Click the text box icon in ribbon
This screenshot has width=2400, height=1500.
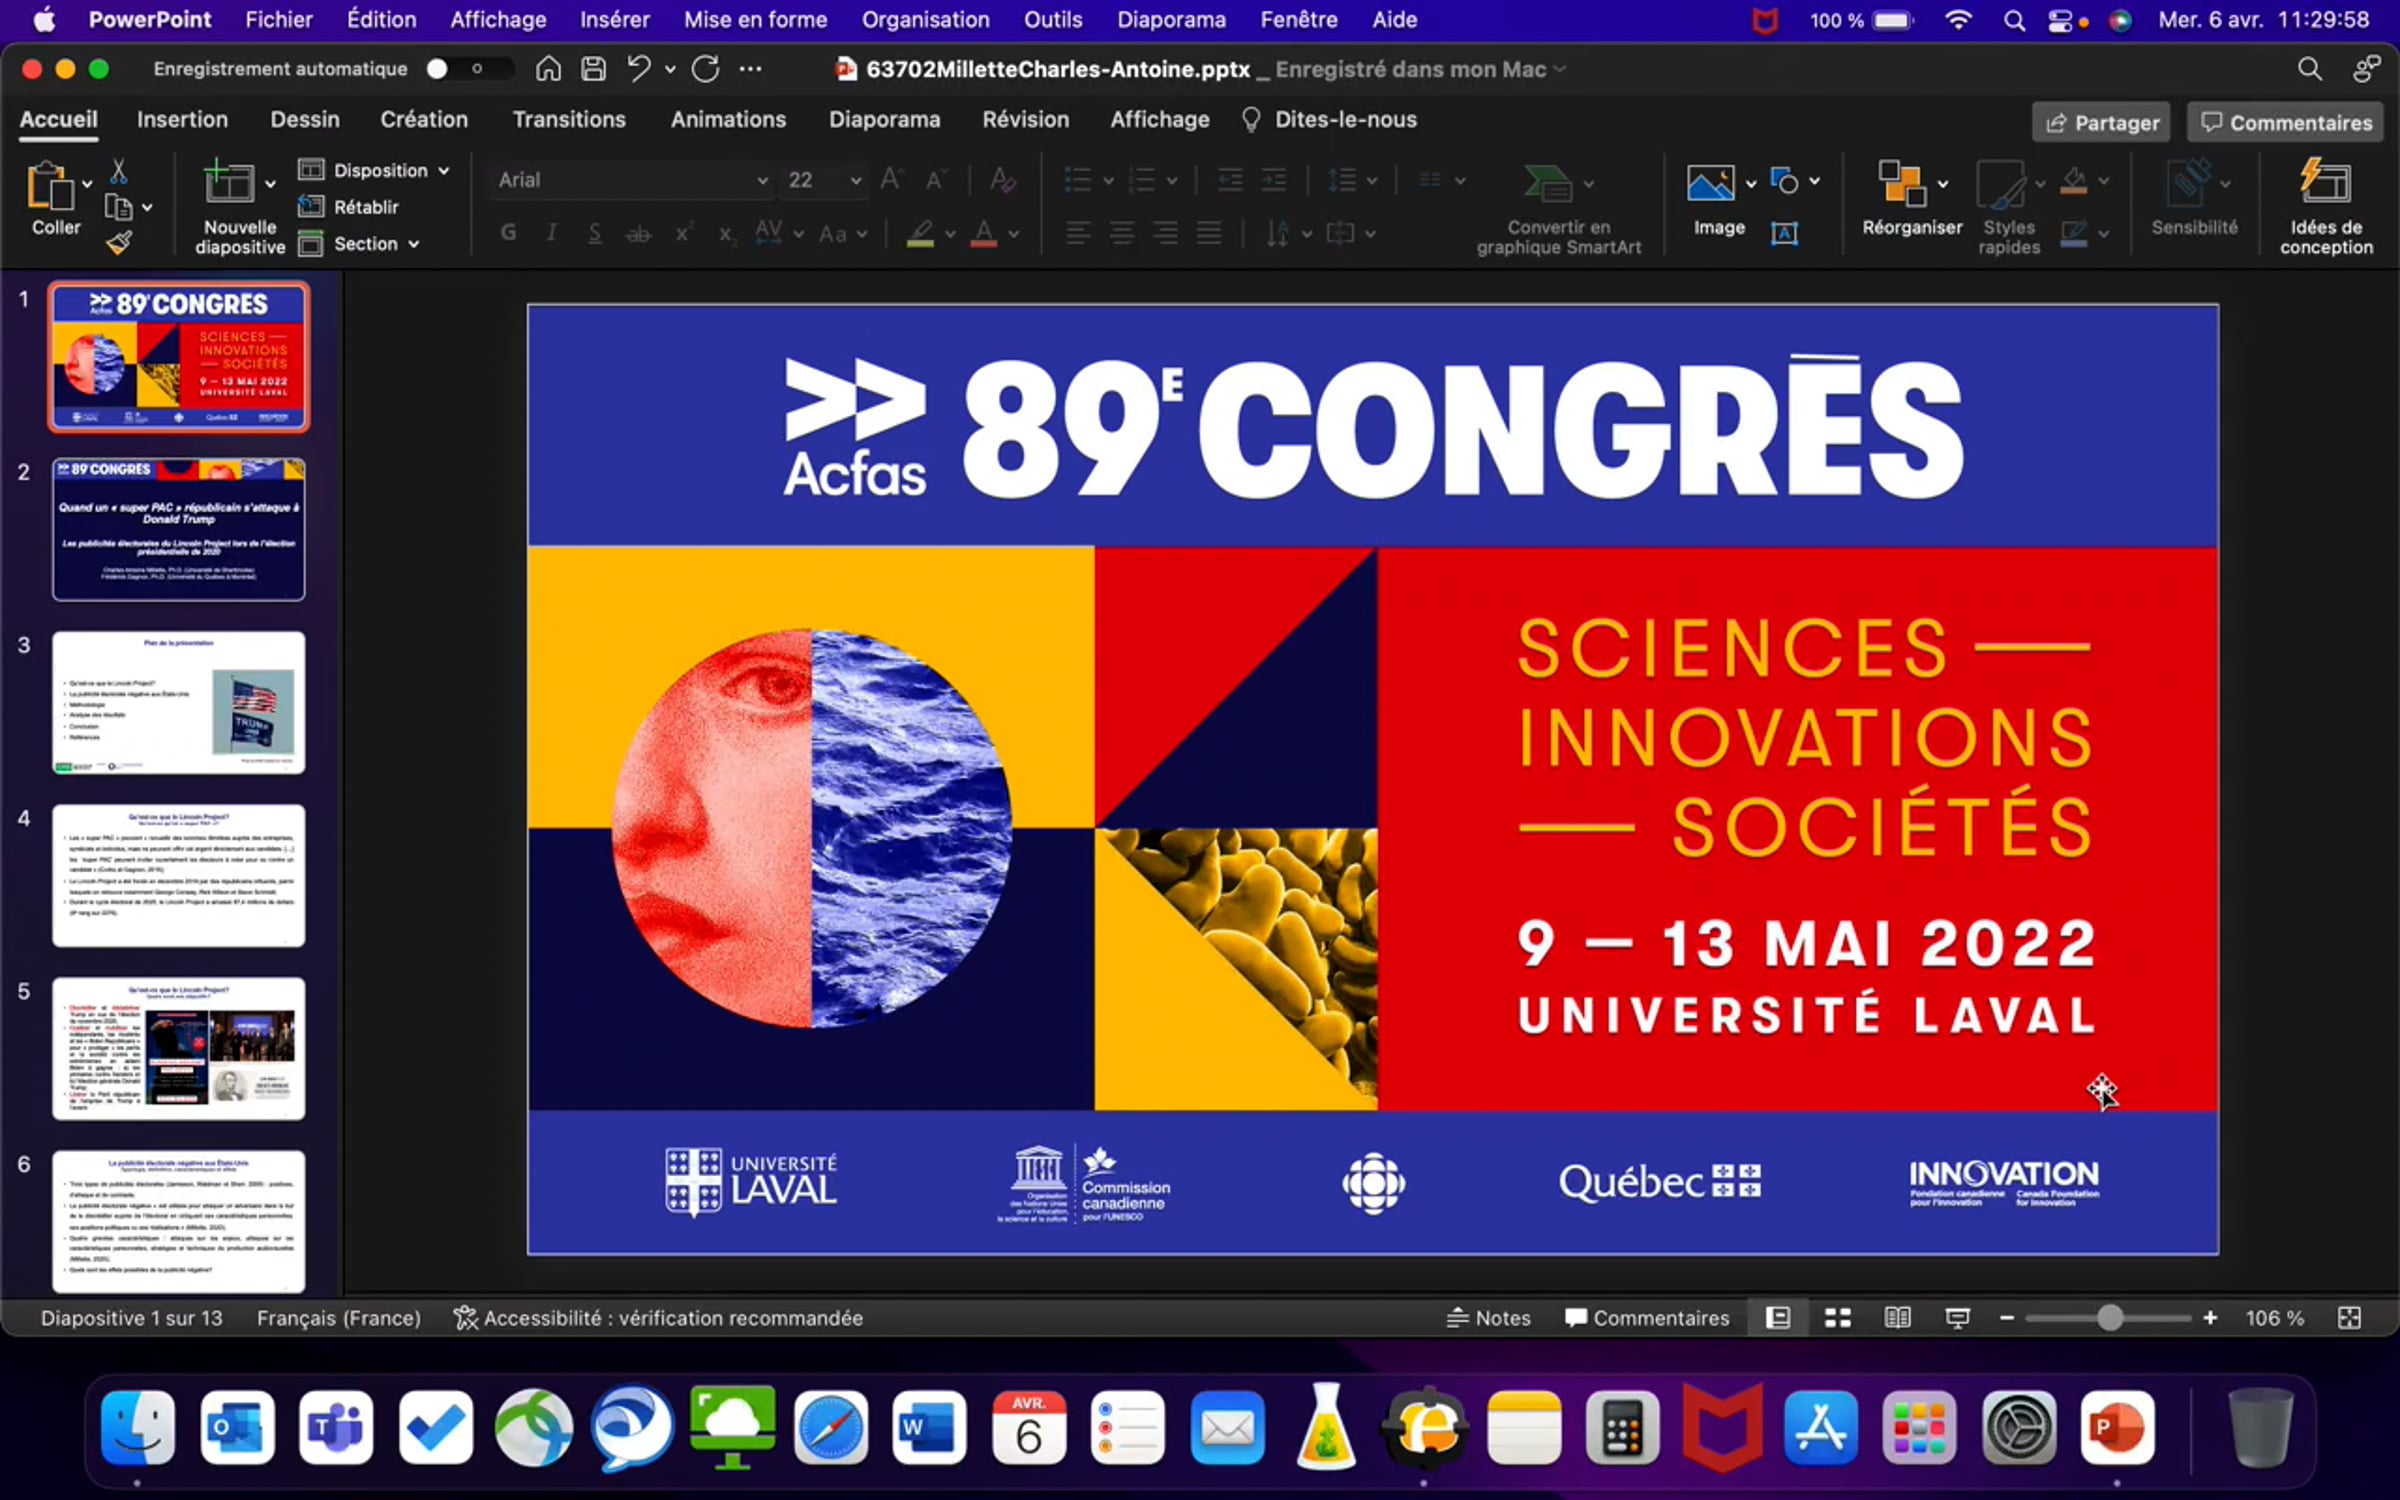coord(1785,233)
